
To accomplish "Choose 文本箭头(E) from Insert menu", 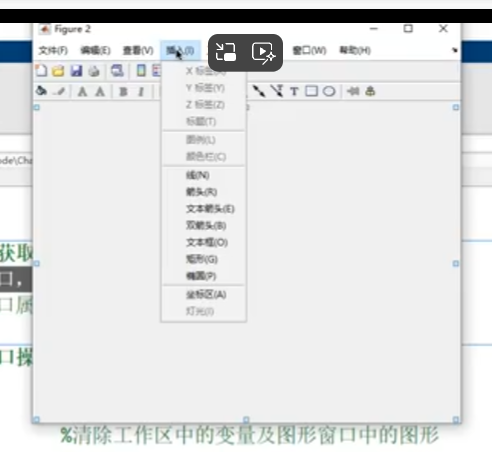I will [x=204, y=209].
